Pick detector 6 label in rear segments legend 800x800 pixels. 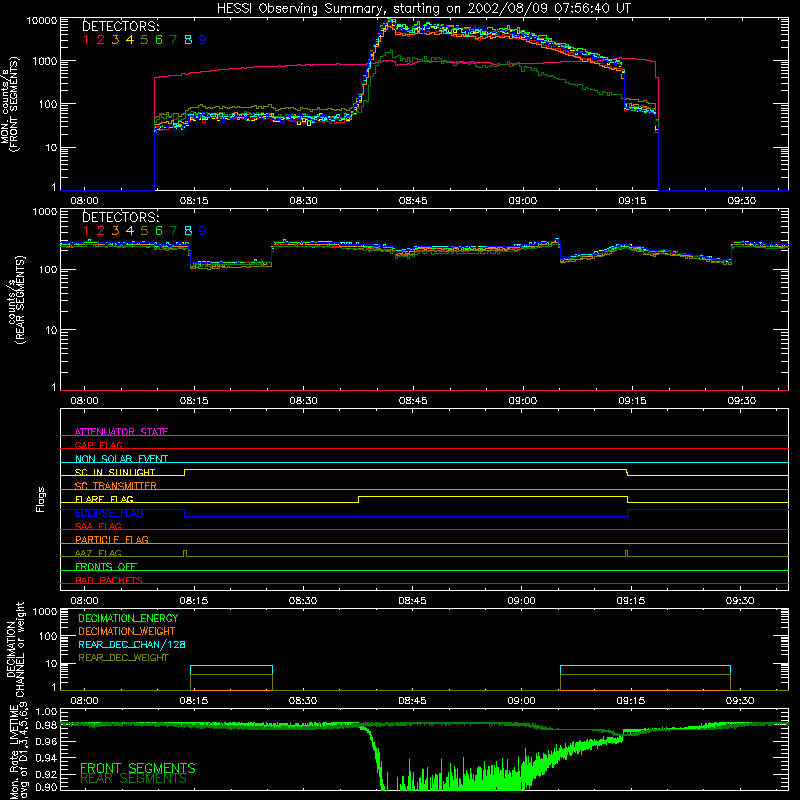(x=159, y=231)
